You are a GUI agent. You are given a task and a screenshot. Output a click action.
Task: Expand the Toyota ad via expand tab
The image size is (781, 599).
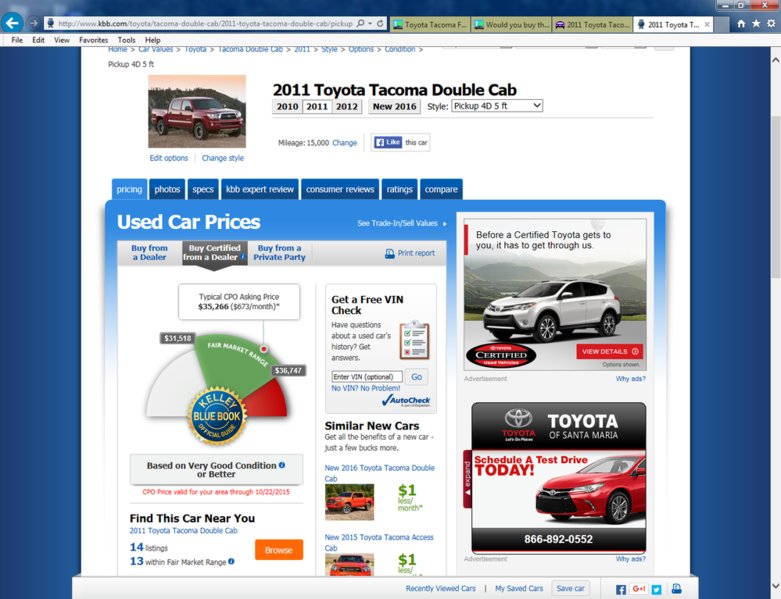pos(467,479)
